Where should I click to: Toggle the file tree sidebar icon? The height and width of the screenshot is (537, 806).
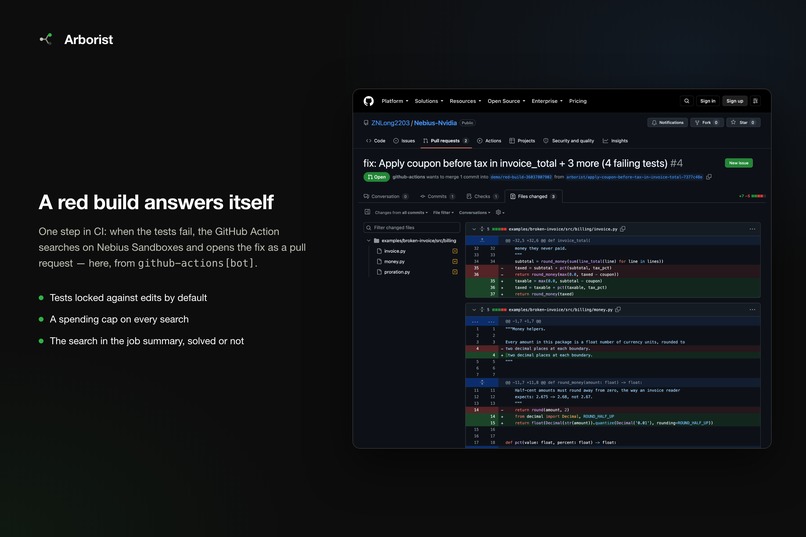[367, 212]
